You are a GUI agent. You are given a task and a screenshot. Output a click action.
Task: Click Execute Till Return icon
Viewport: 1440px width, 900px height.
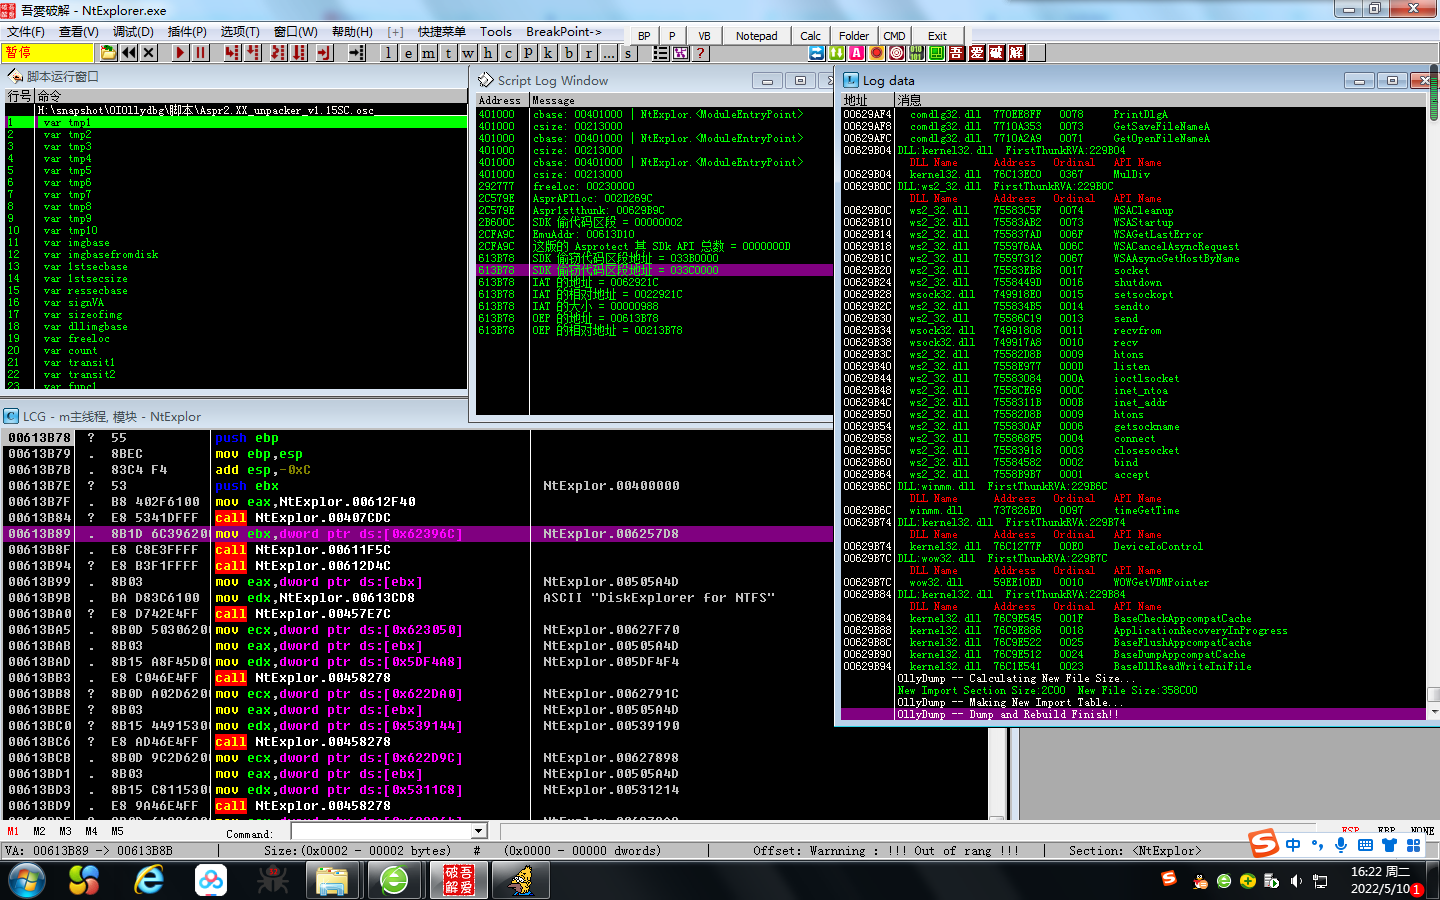coord(324,53)
